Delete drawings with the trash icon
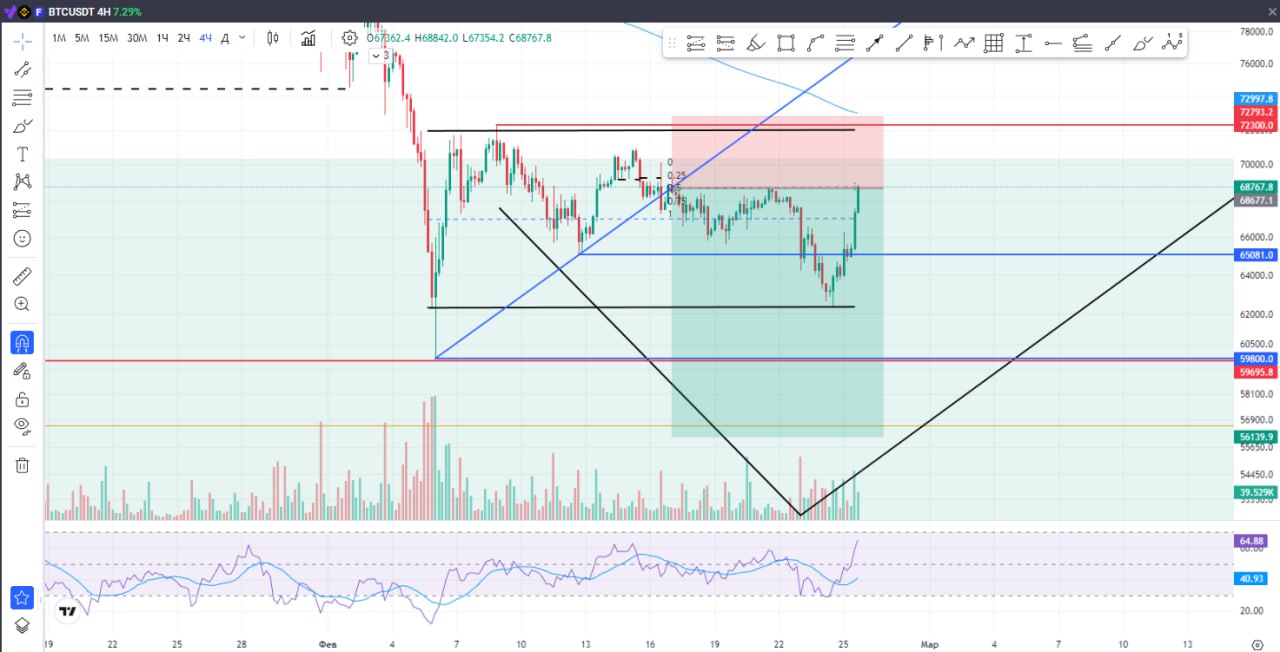 click(22, 465)
